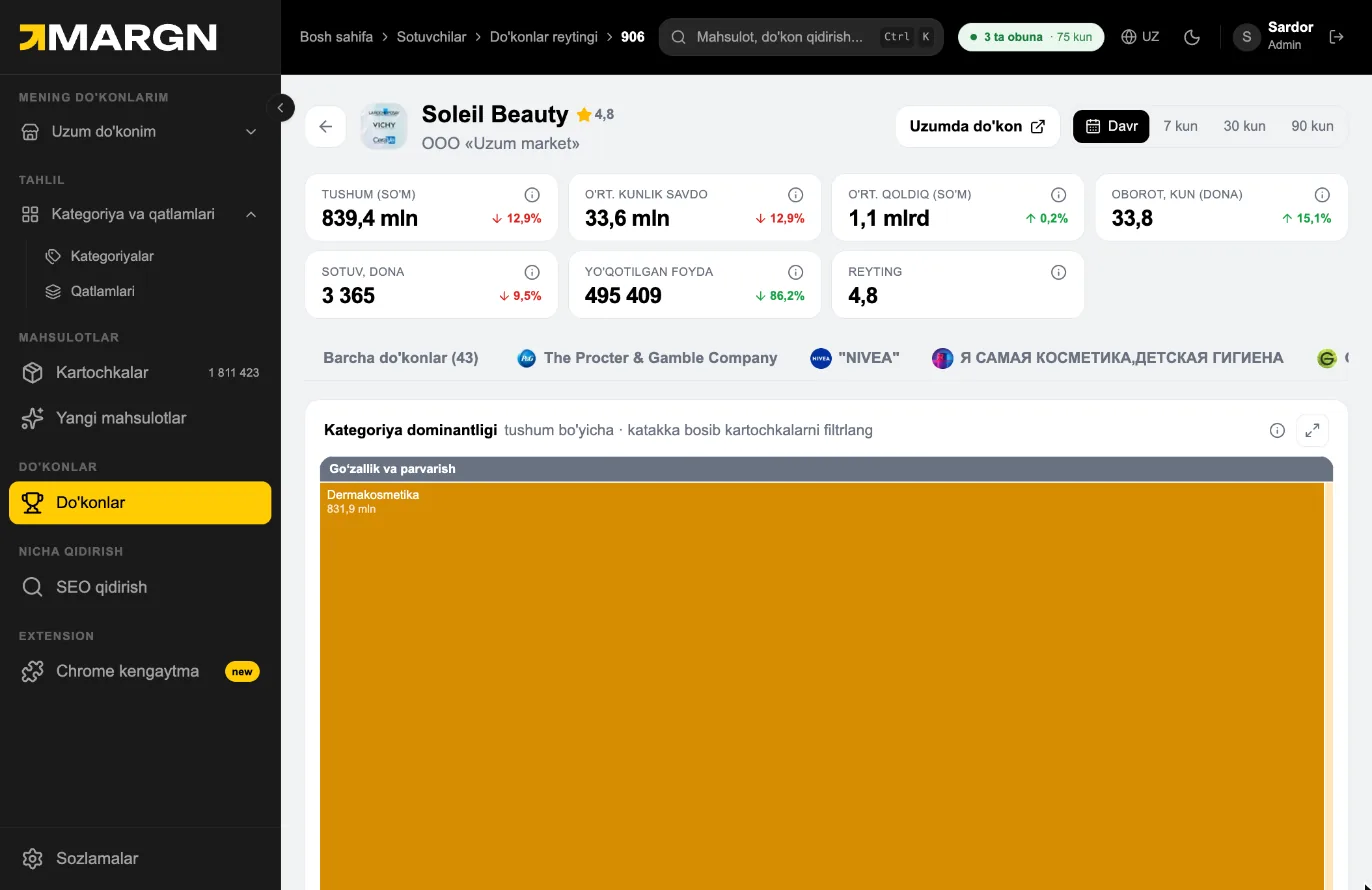The height and width of the screenshot is (890, 1372).
Task: Go to Bosh sahifa breadcrumb
Action: [x=336, y=37]
